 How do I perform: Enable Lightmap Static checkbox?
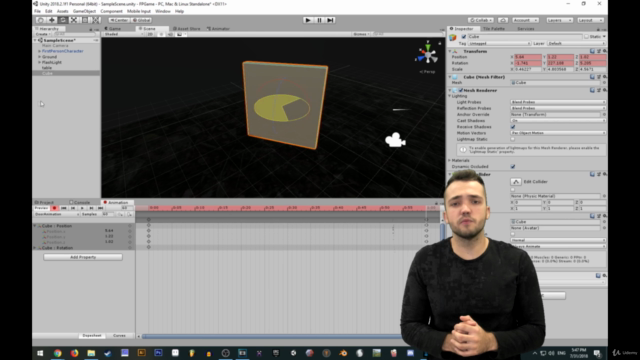tap(513, 139)
